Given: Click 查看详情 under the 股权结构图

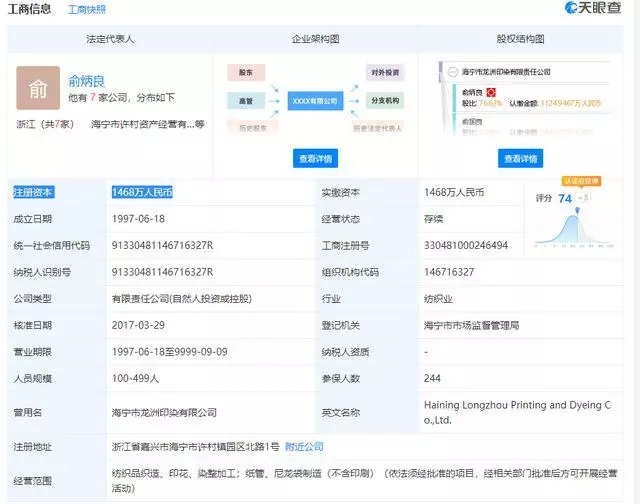Looking at the screenshot, I should pyautogui.click(x=520, y=158).
